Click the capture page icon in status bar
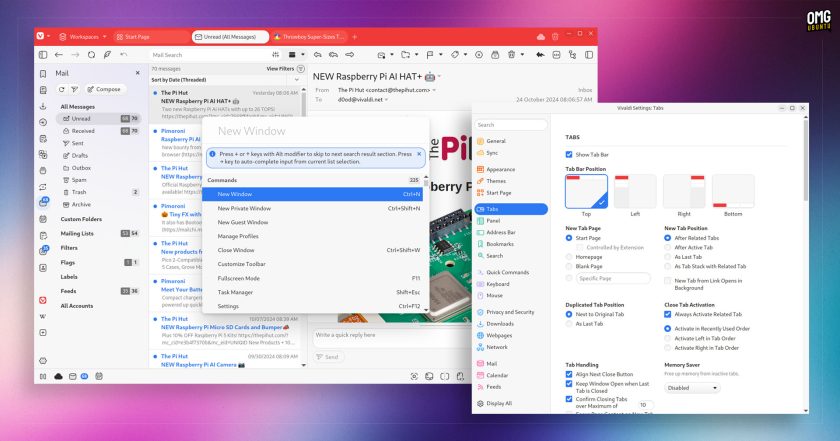Screen dimensions: 840x441 click(414, 376)
